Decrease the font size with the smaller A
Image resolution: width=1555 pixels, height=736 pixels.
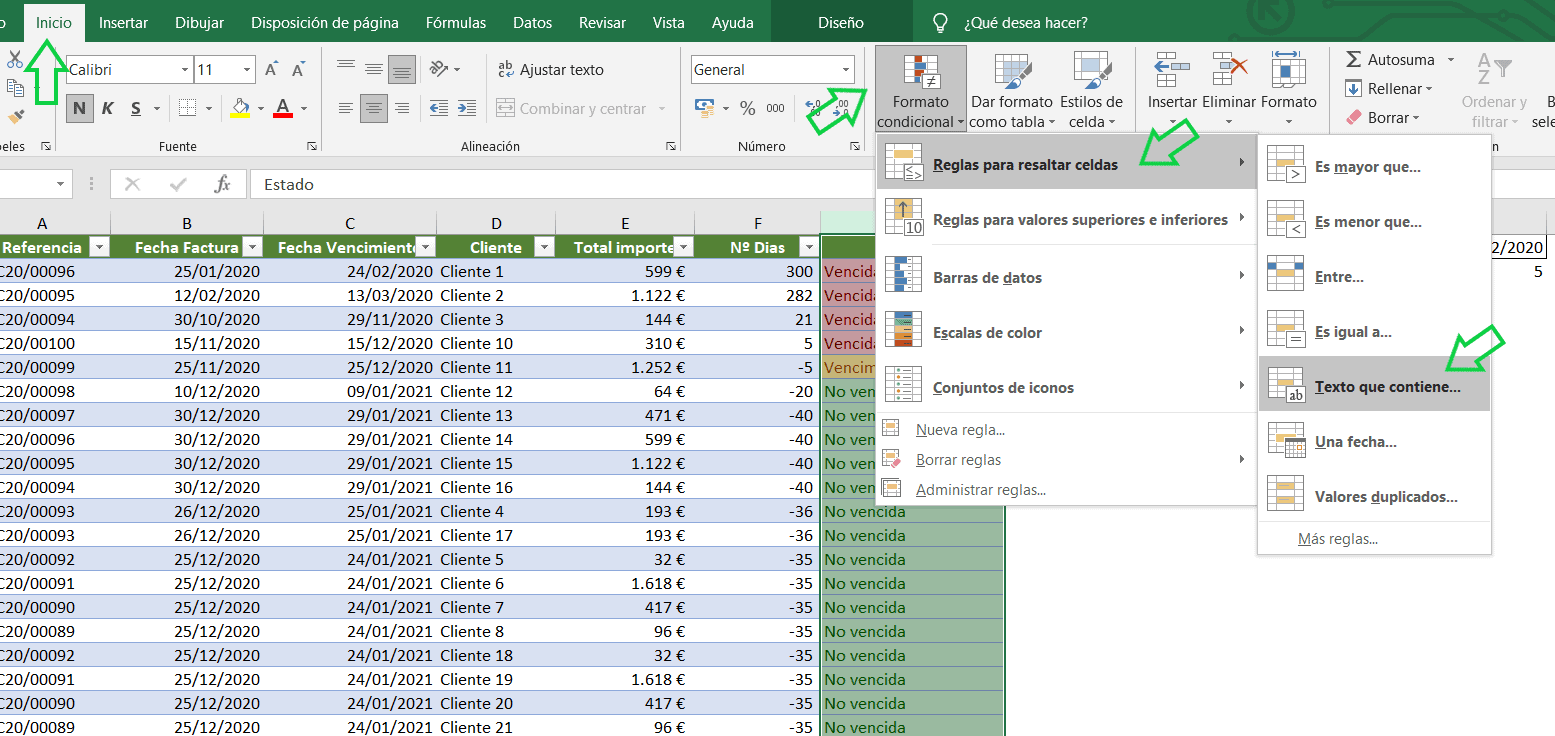(298, 70)
